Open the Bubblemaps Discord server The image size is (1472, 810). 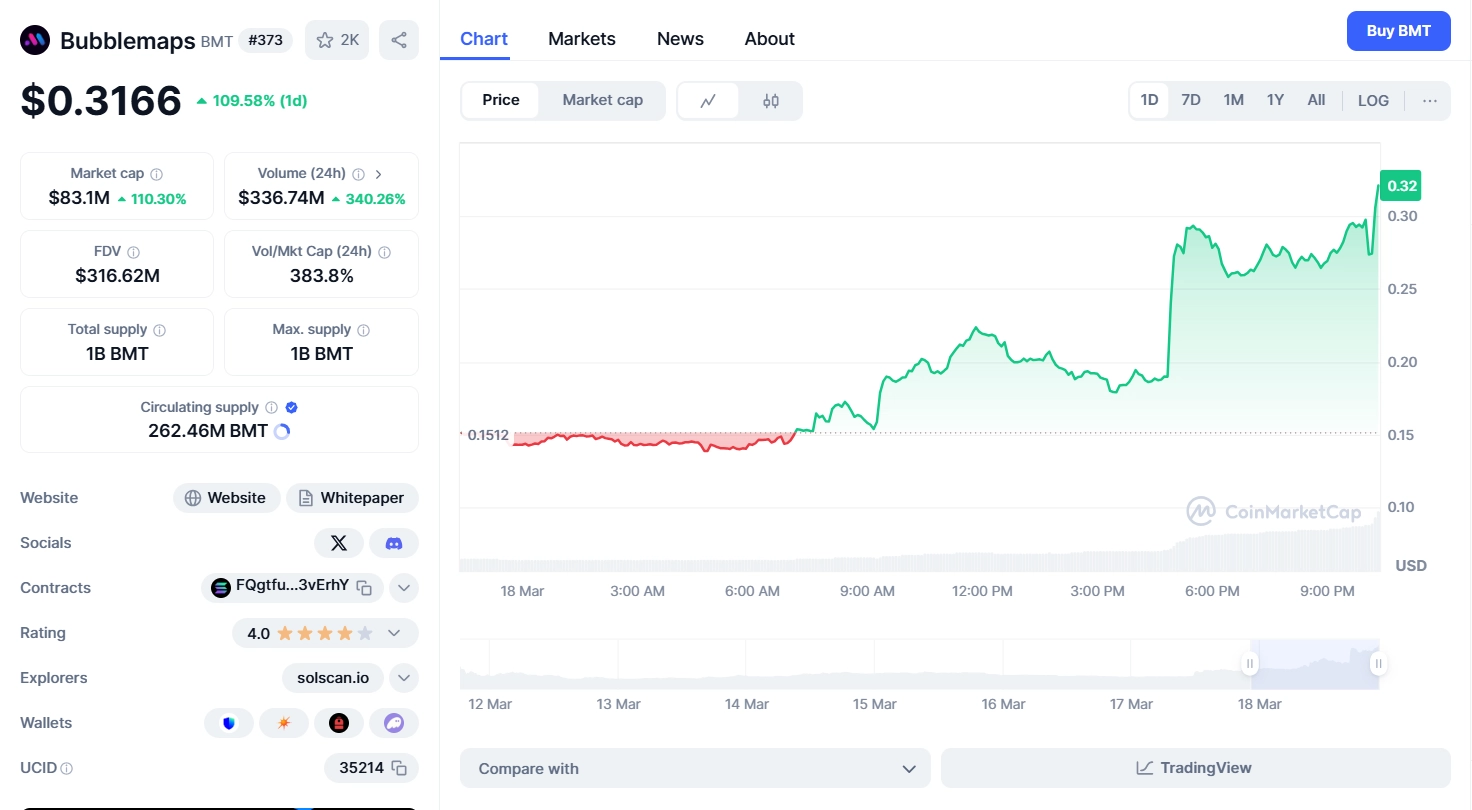tap(393, 542)
